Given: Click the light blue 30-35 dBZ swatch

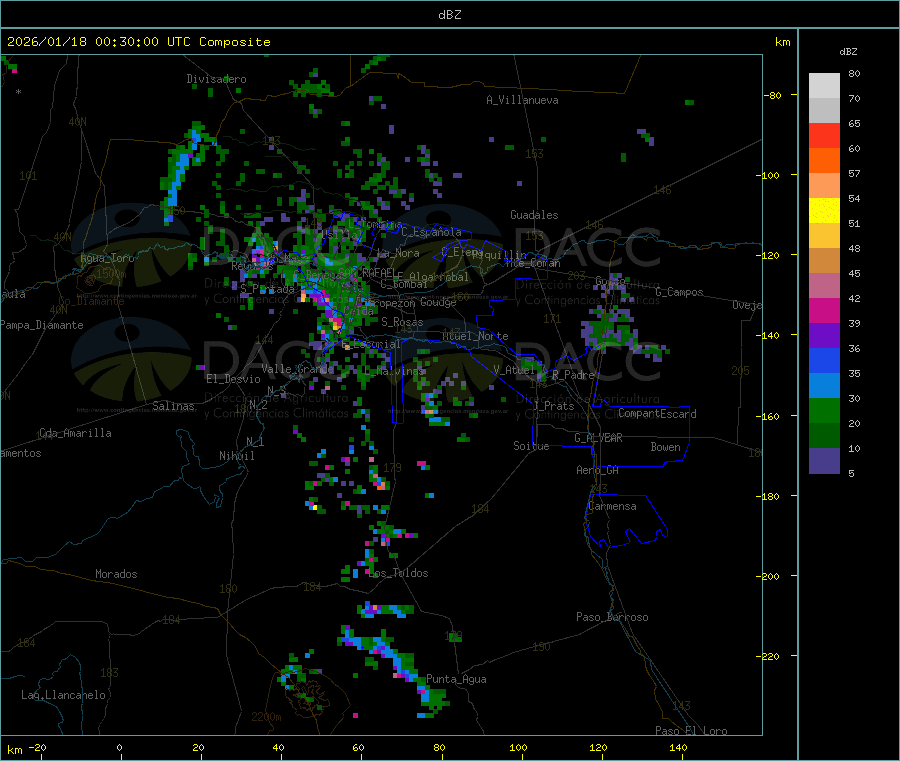Looking at the screenshot, I should (x=824, y=386).
